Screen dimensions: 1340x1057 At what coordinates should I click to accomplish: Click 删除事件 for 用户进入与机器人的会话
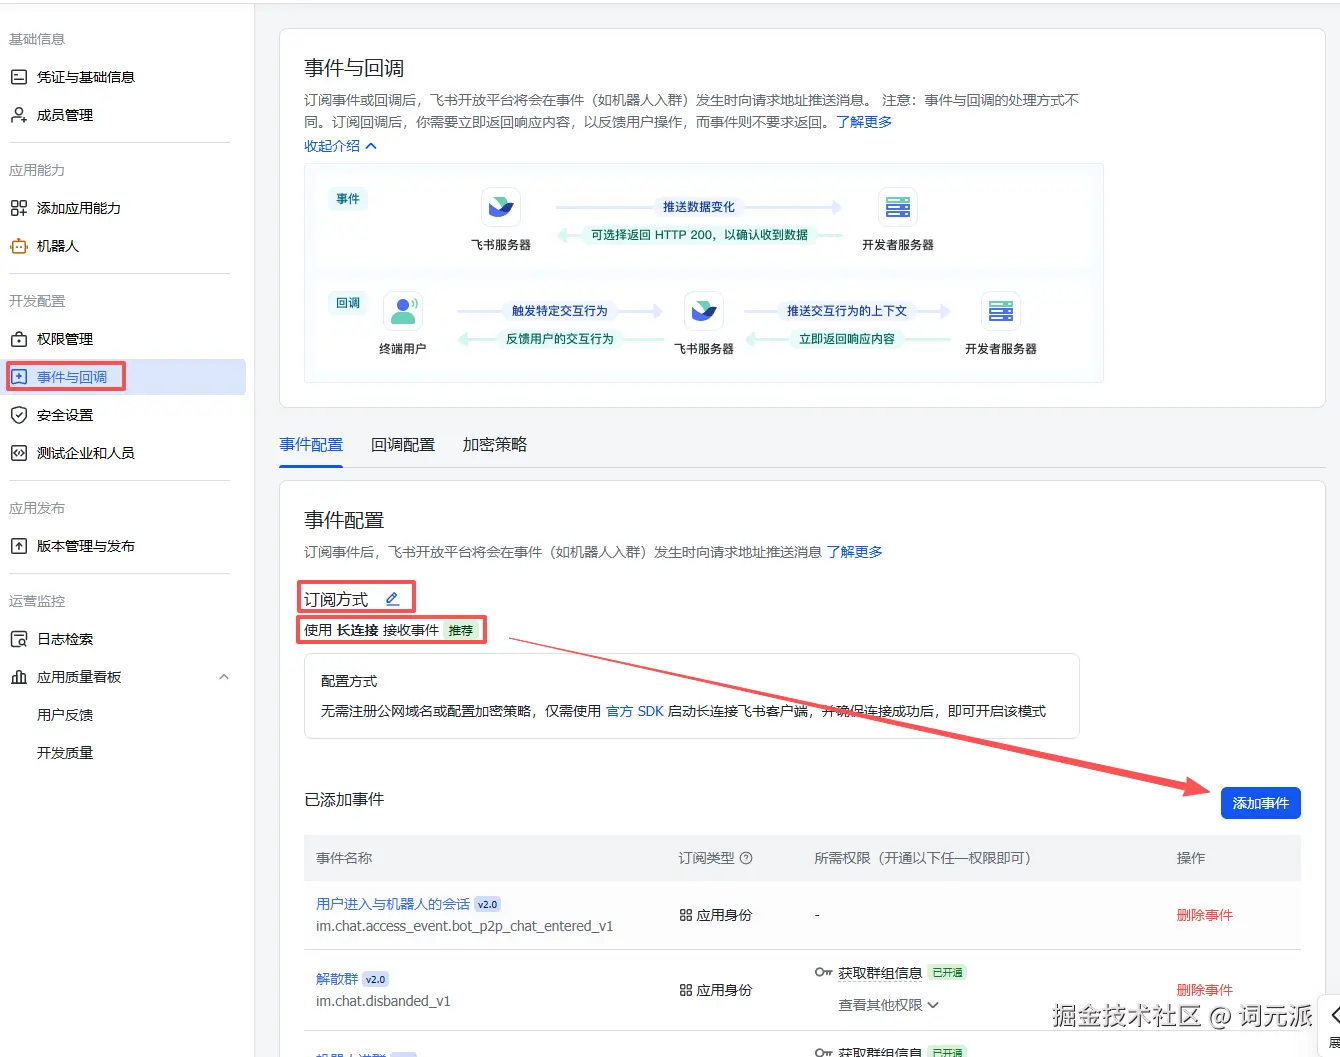click(x=1204, y=915)
